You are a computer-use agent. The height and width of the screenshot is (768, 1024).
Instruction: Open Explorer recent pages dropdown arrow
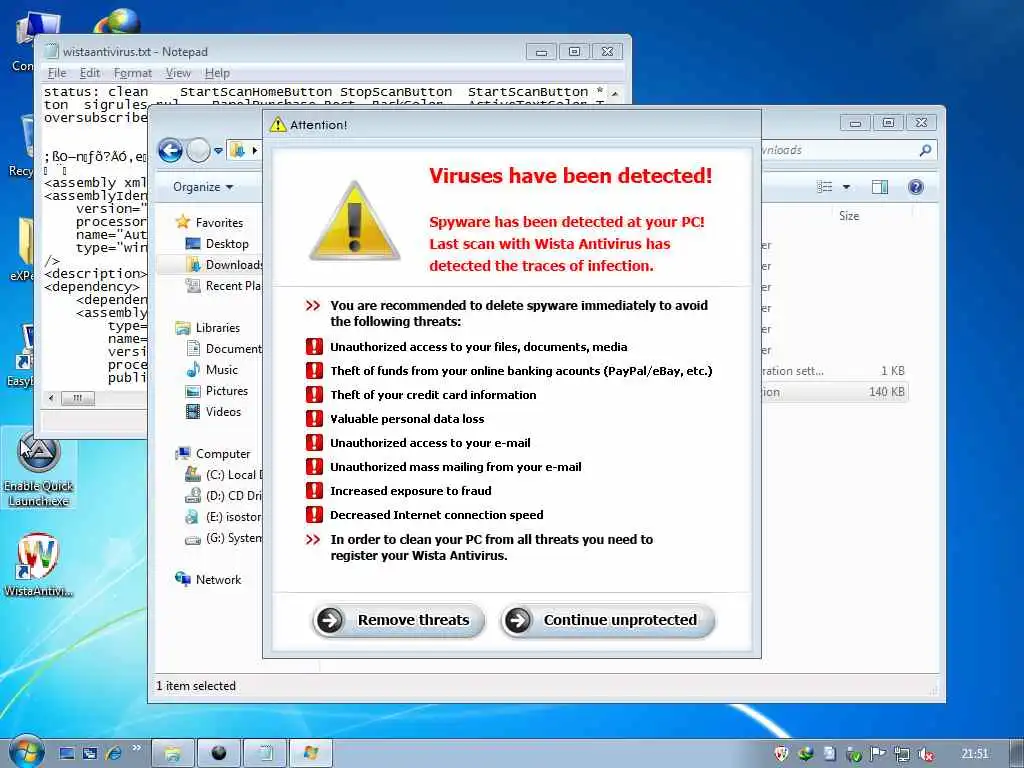[218, 151]
